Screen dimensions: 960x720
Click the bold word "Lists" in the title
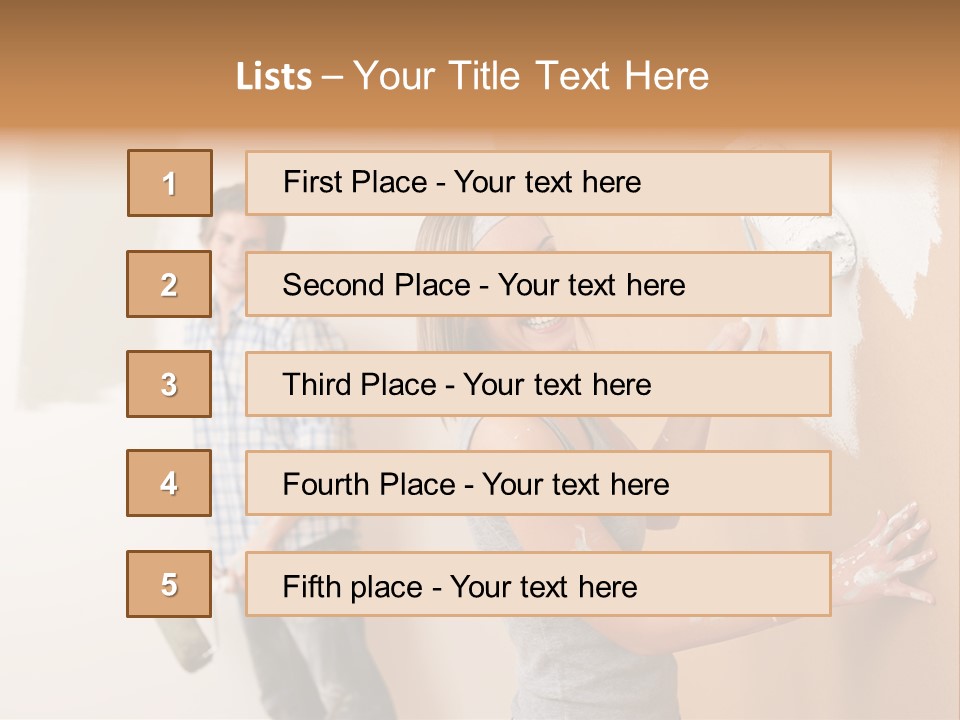click(x=273, y=77)
